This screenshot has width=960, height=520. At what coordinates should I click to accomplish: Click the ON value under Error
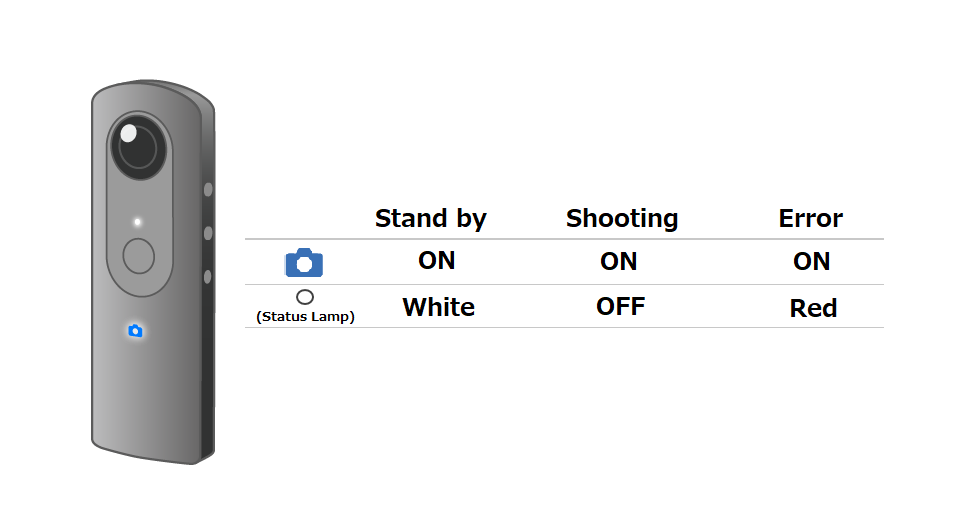pyautogui.click(x=811, y=262)
